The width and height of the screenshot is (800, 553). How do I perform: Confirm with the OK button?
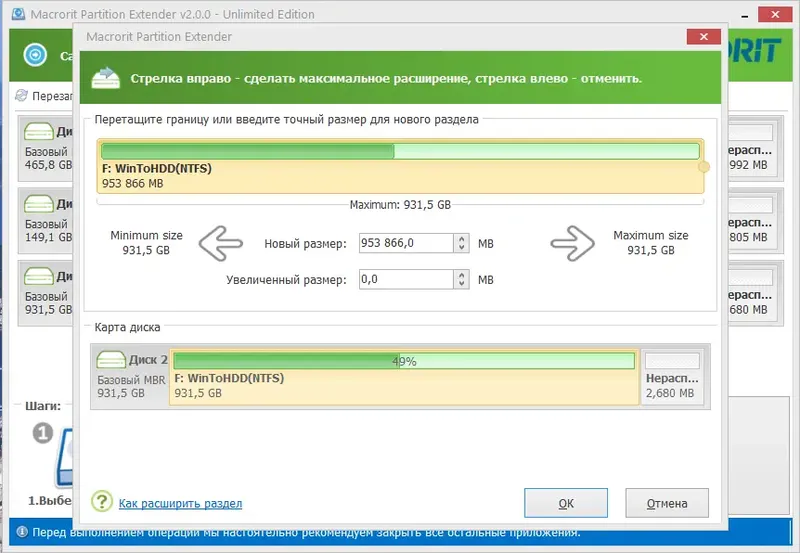(566, 503)
